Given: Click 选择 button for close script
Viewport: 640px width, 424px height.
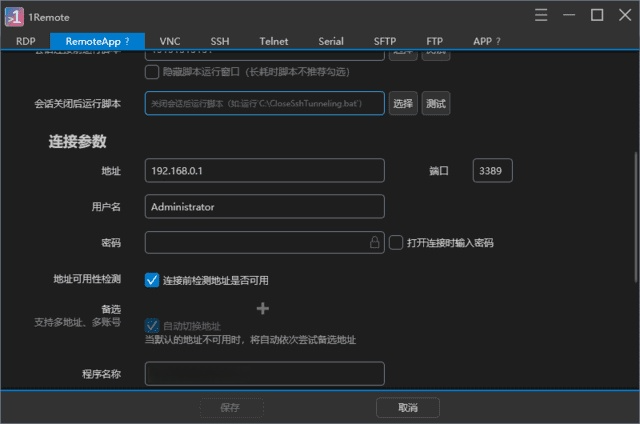Looking at the screenshot, I should (x=403, y=103).
